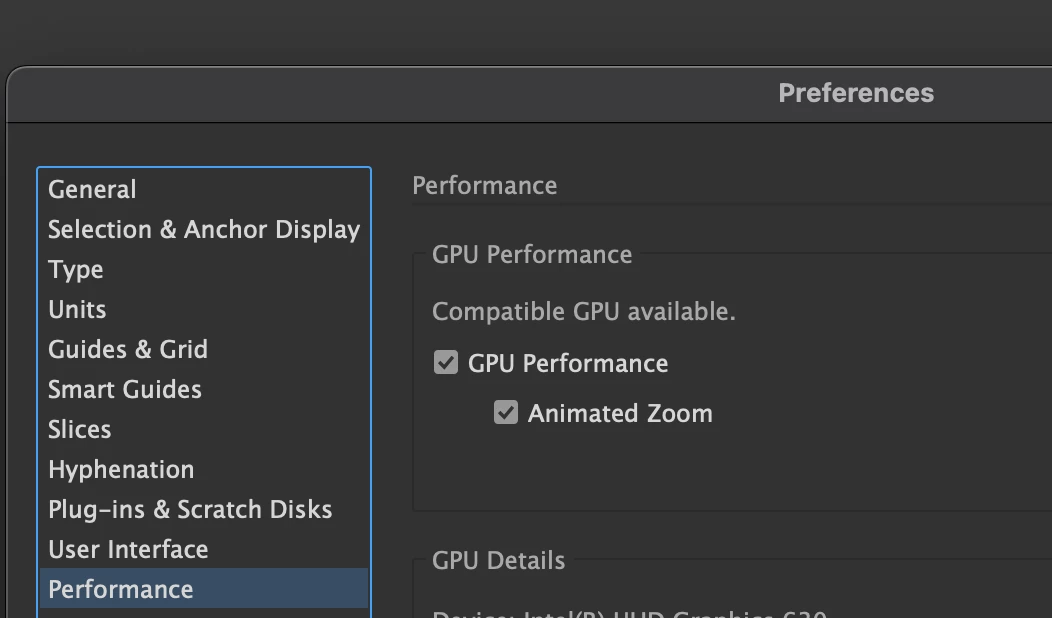Select Guides & Grid in the sidebar
Screen dimensions: 1052x618
coord(128,349)
